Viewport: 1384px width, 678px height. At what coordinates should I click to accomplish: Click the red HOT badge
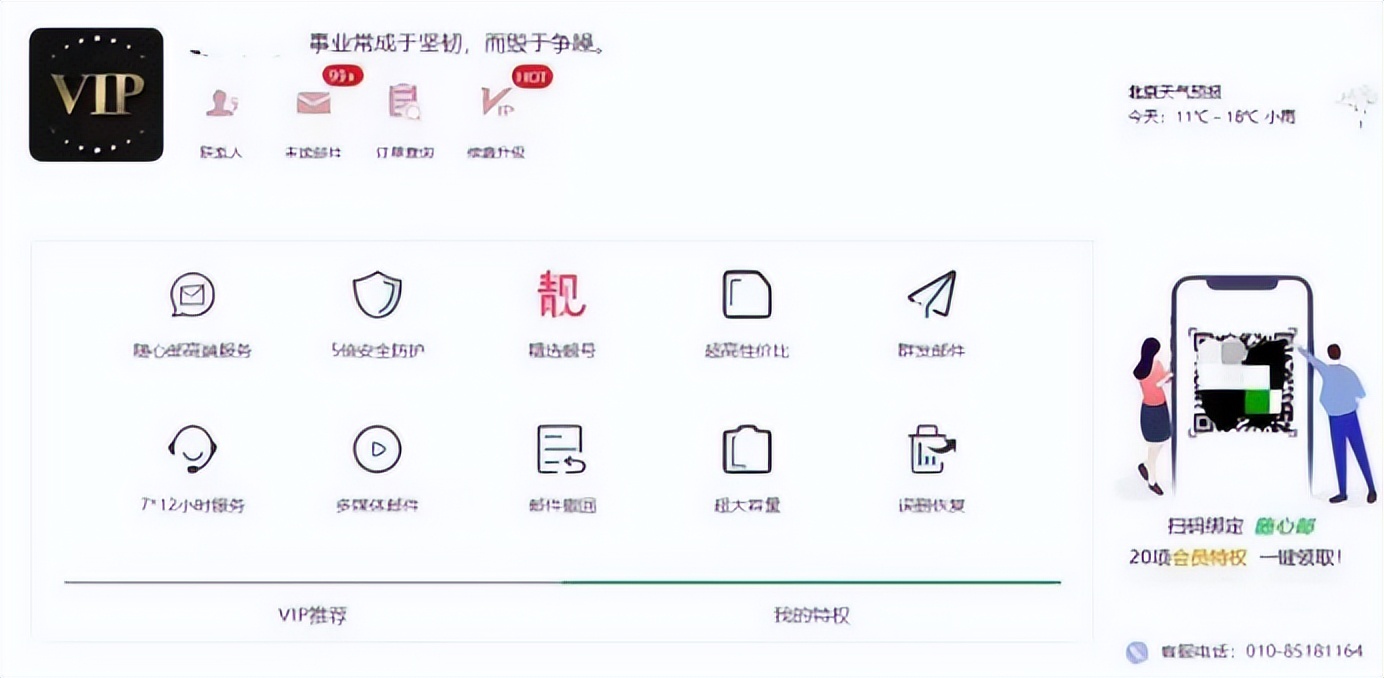pos(531,76)
